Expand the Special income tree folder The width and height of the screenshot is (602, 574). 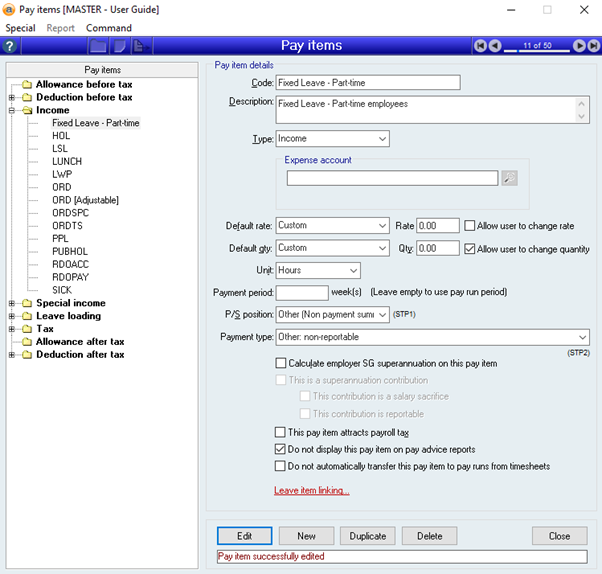pyautogui.click(x=12, y=303)
